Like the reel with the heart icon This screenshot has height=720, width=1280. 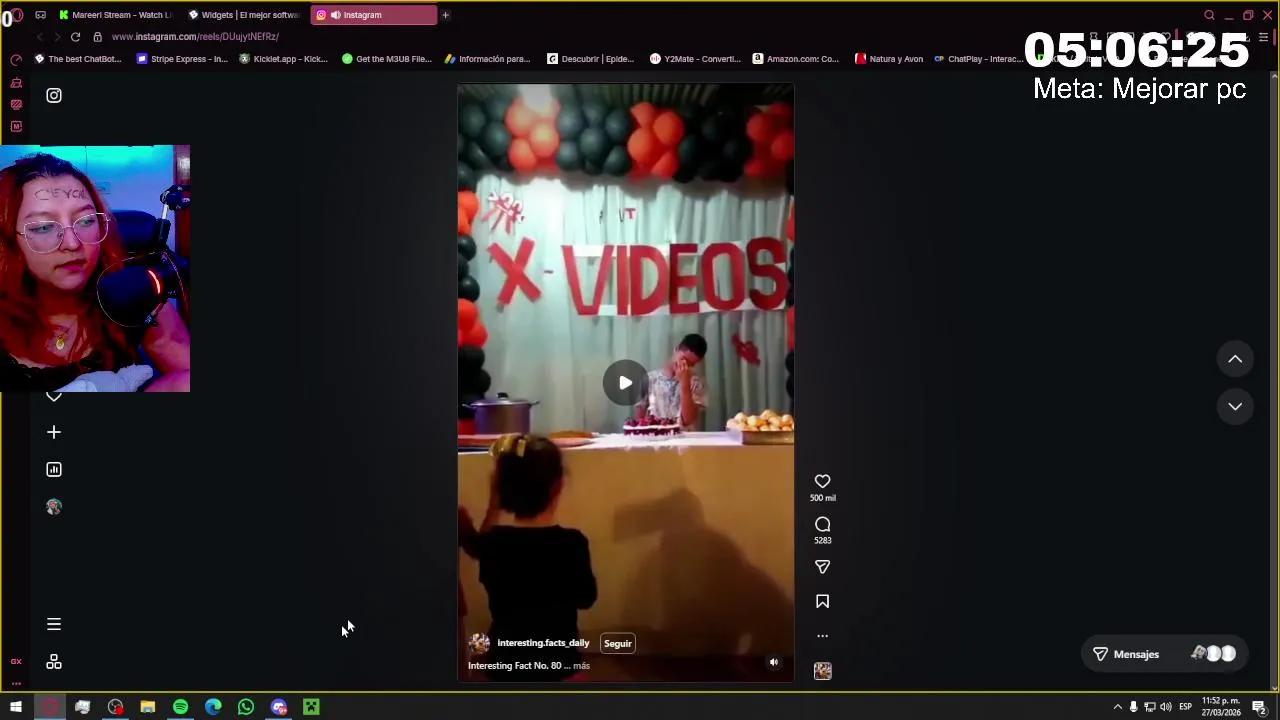point(822,481)
